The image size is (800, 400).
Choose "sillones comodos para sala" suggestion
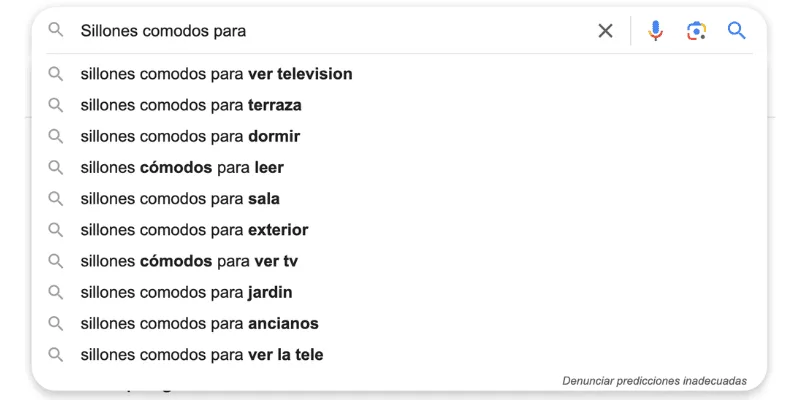click(180, 198)
